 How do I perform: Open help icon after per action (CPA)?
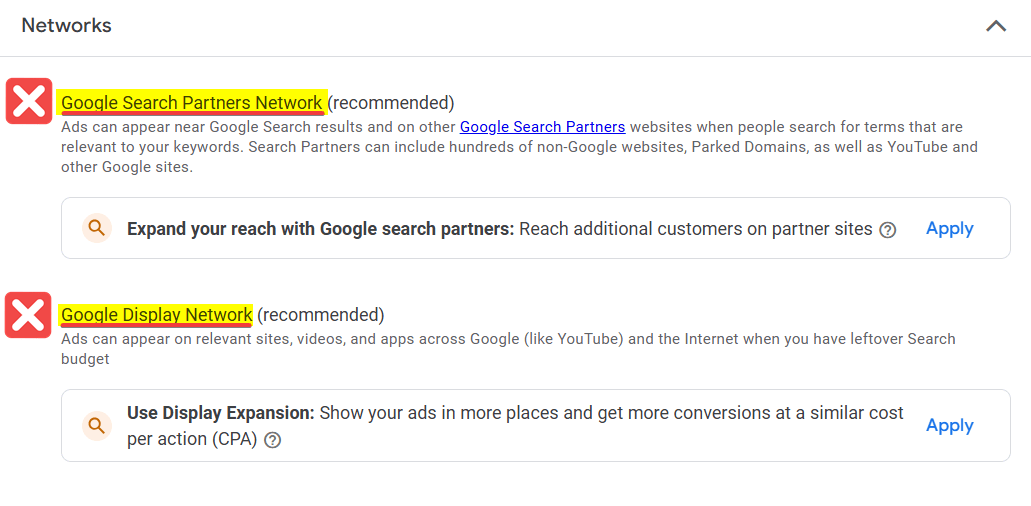pos(272,440)
